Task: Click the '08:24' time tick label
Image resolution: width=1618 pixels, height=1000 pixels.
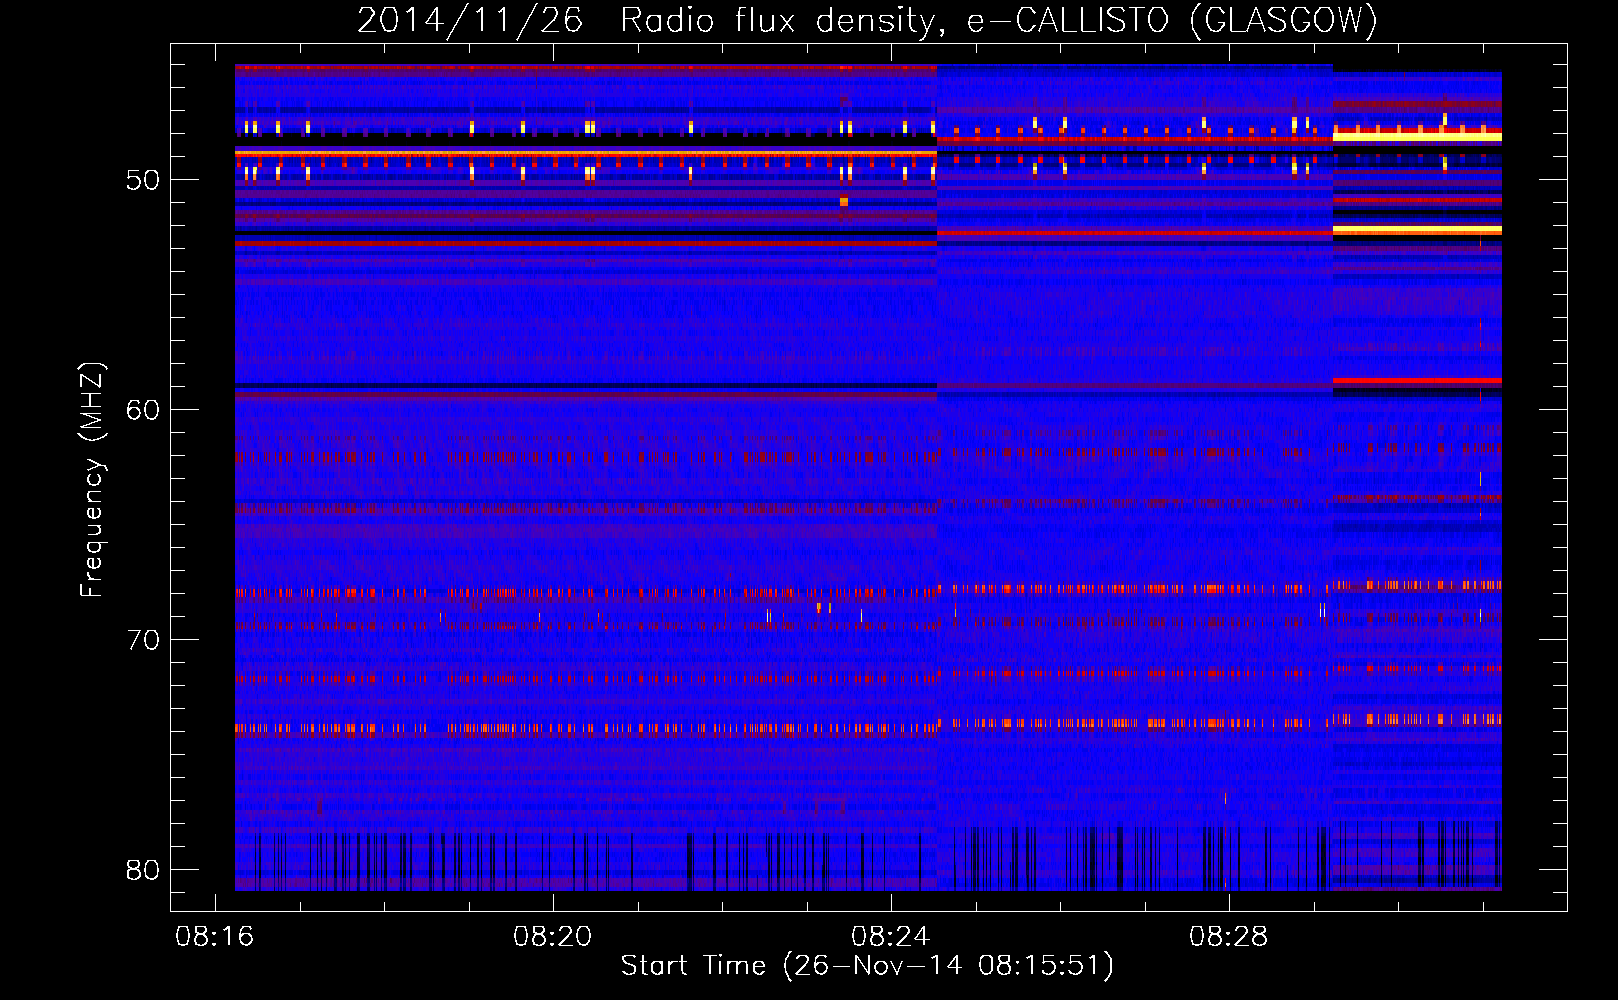Action: pyautogui.click(x=890, y=937)
